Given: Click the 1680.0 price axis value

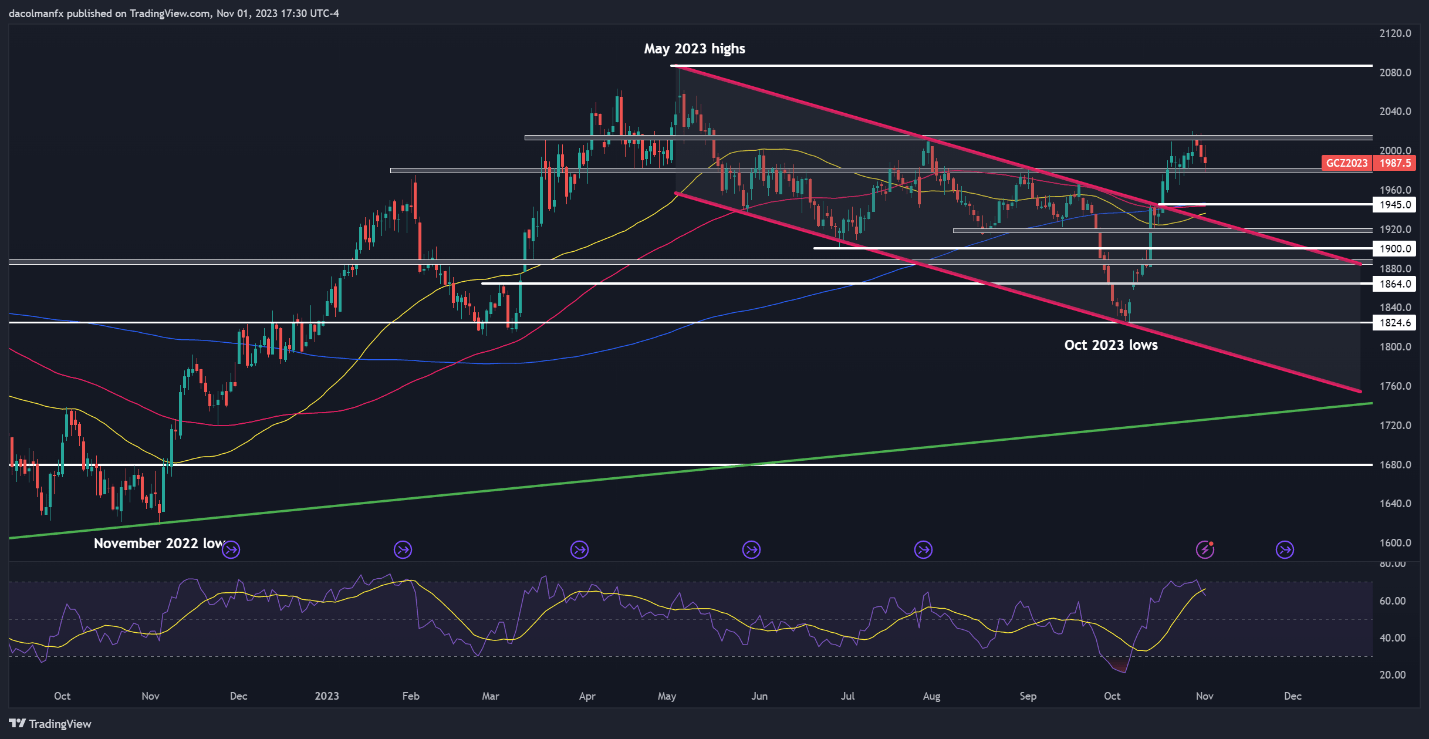Looking at the screenshot, I should (x=1395, y=465).
